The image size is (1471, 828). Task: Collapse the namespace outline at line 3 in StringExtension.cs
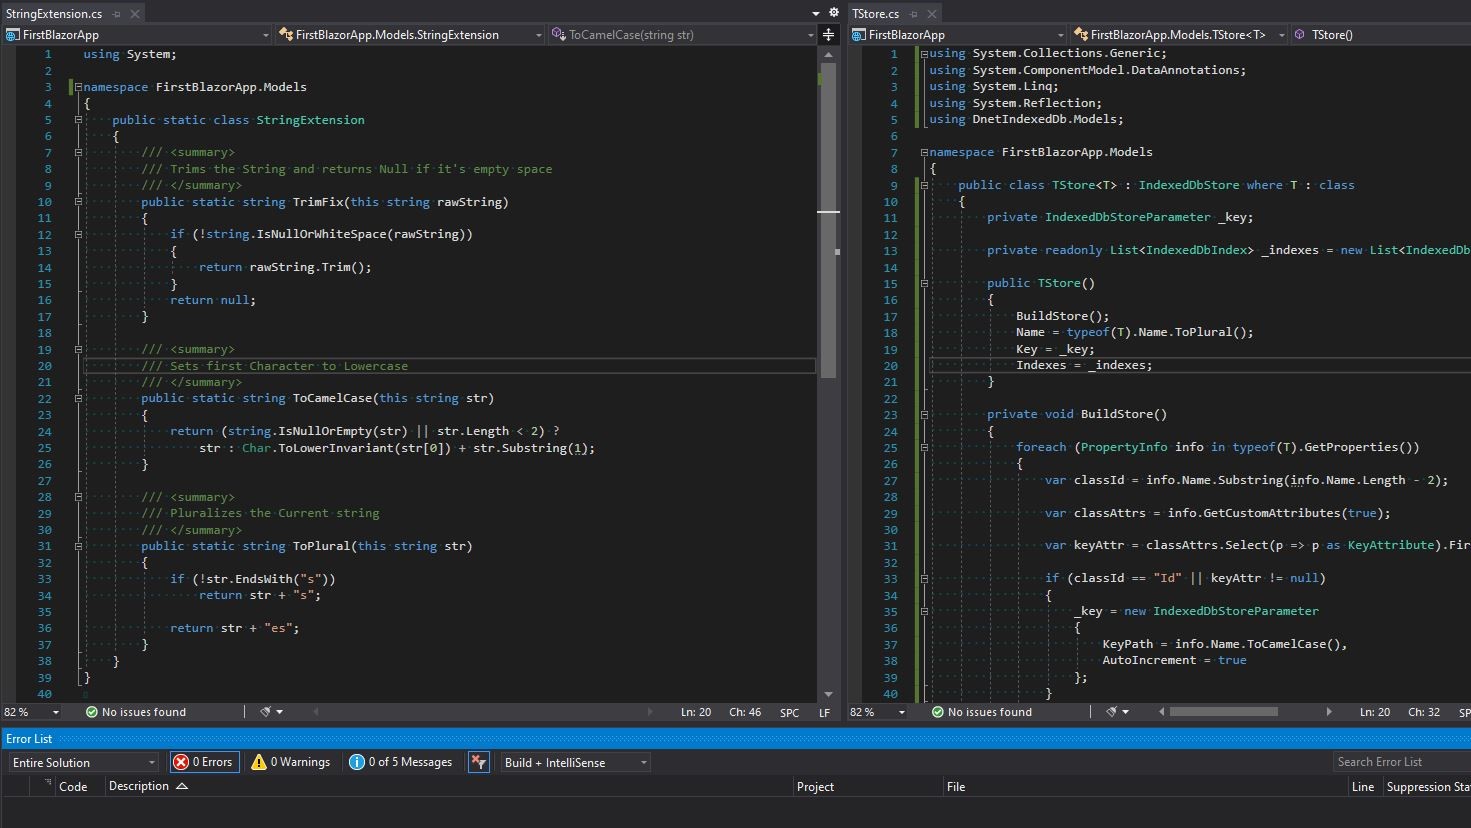(x=78, y=87)
